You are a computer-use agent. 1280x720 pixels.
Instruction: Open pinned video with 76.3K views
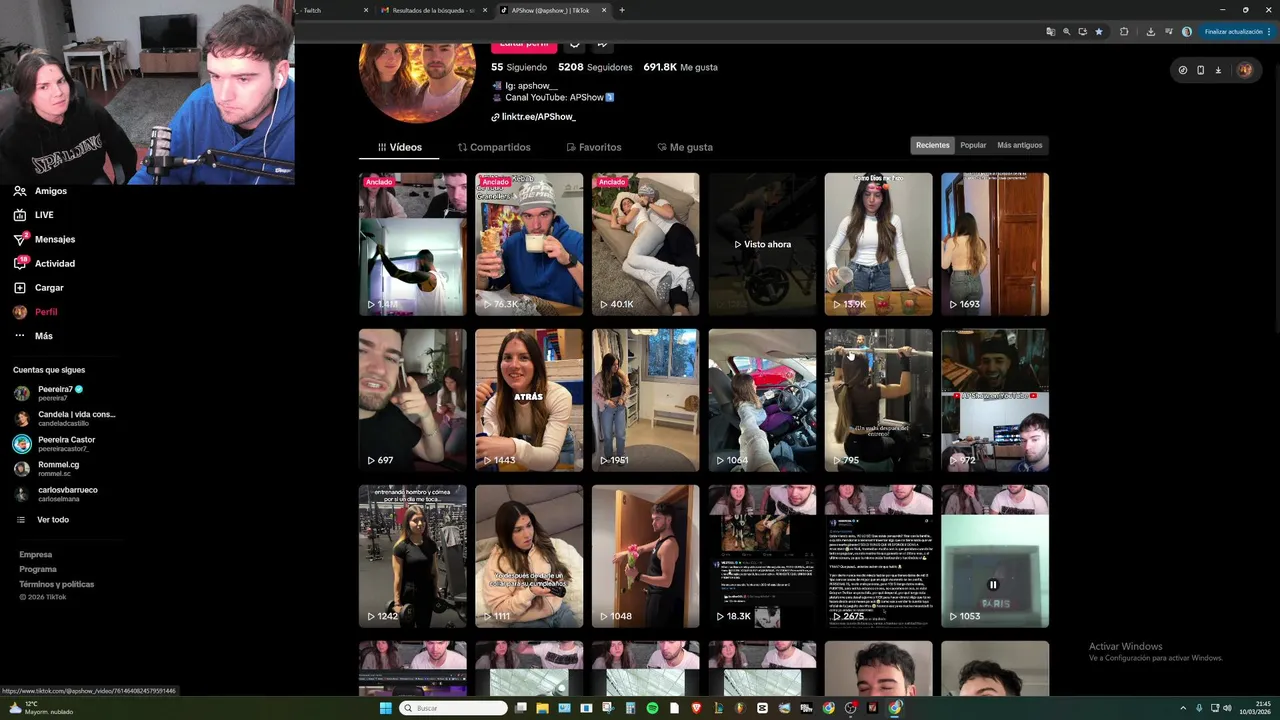(529, 244)
